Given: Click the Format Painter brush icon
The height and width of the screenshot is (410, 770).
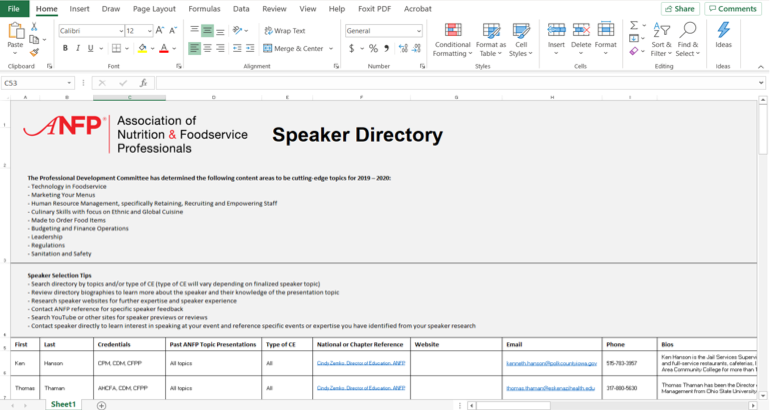Looking at the screenshot, I should (34, 54).
